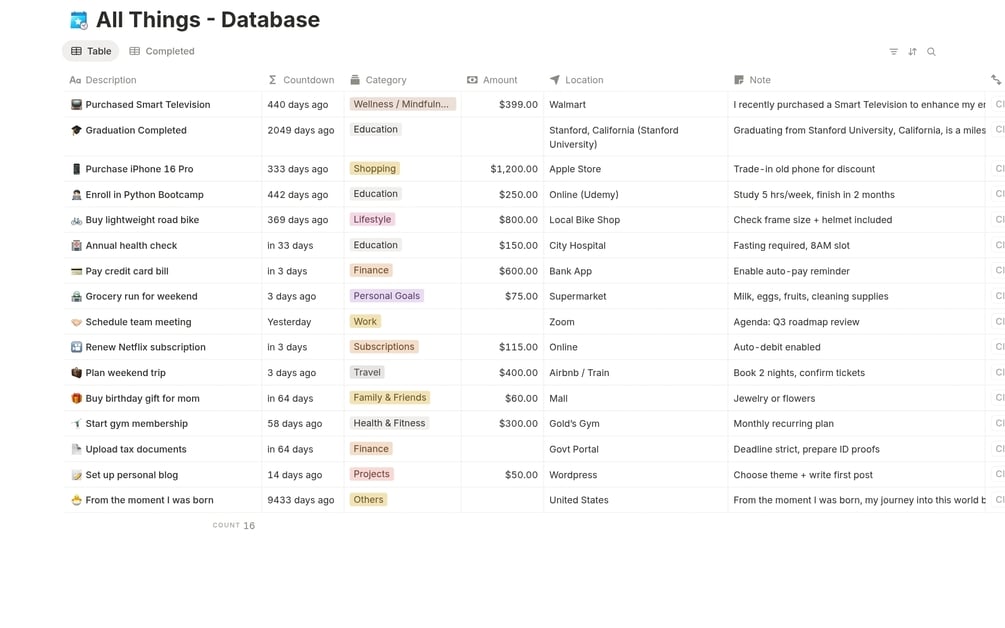Image resolution: width=1005 pixels, height=628 pixels.
Task: Click the Wordpress location cell
Action: tap(573, 475)
